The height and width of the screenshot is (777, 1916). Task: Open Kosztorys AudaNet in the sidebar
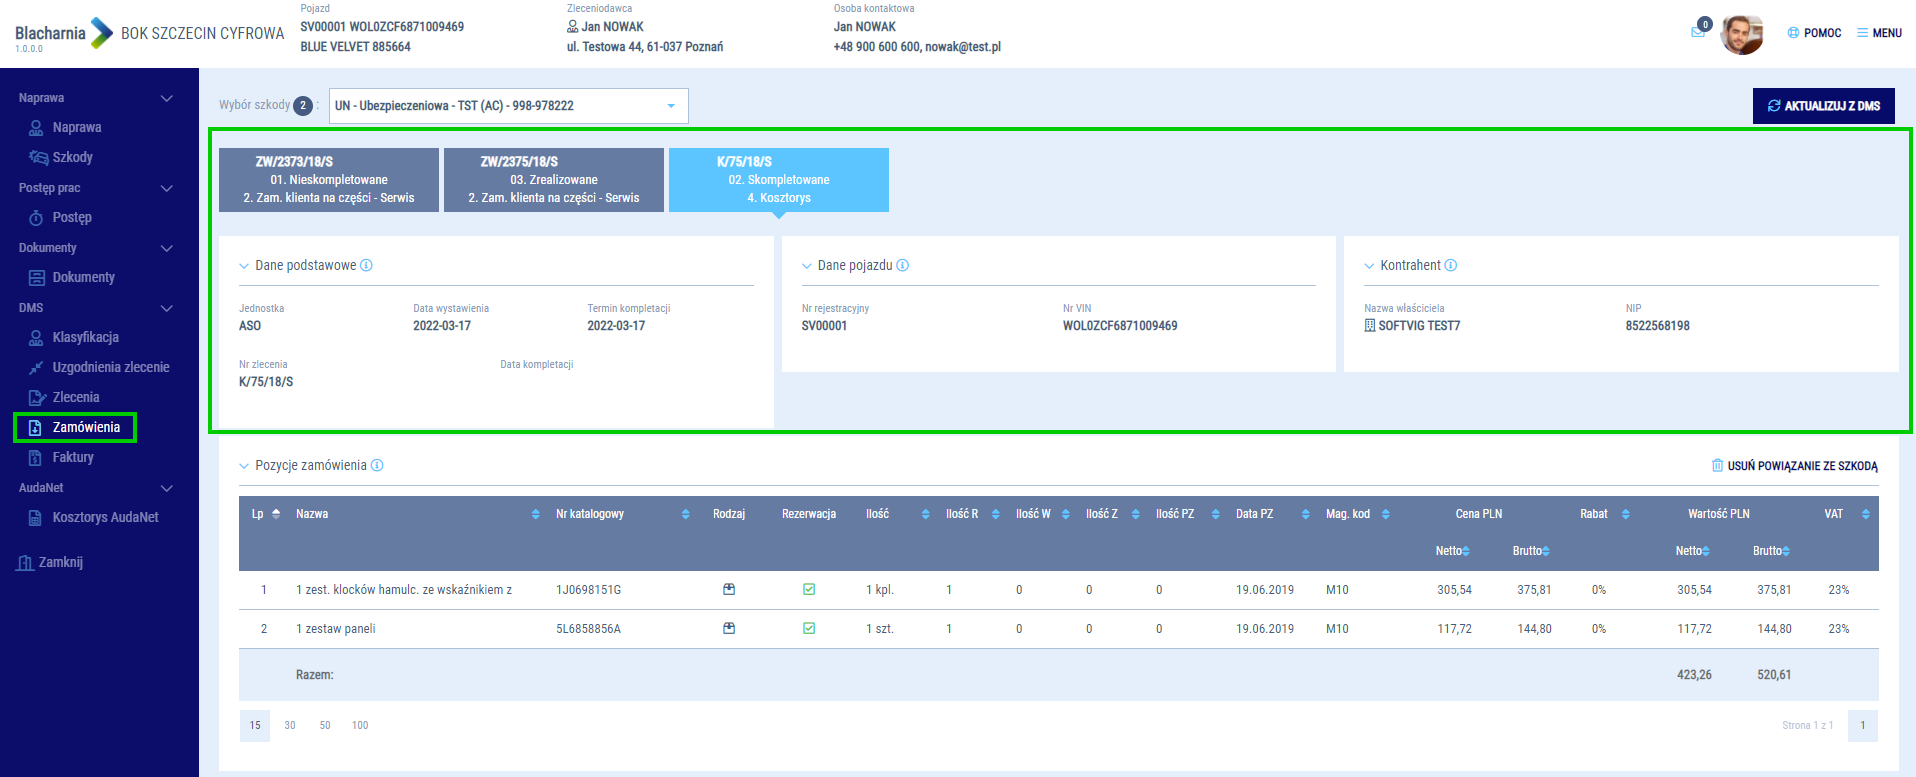(x=105, y=518)
